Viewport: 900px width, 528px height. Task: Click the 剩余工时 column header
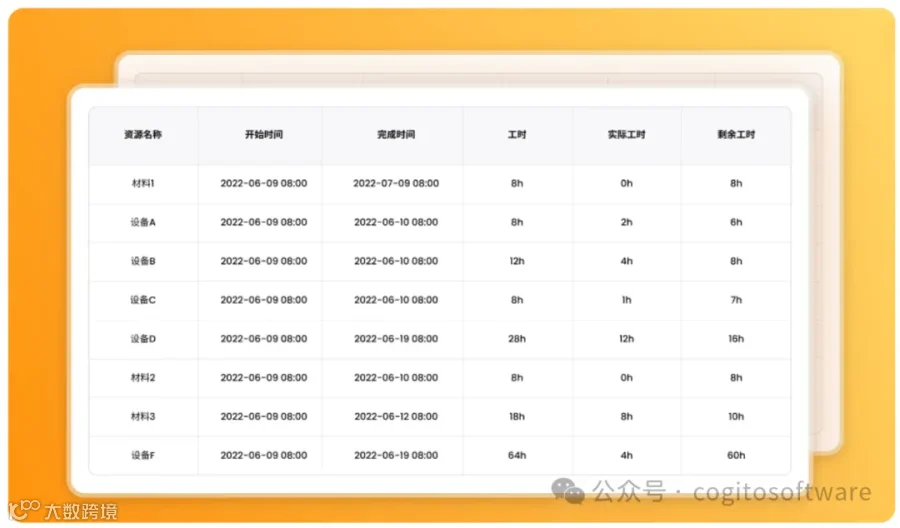(x=736, y=135)
